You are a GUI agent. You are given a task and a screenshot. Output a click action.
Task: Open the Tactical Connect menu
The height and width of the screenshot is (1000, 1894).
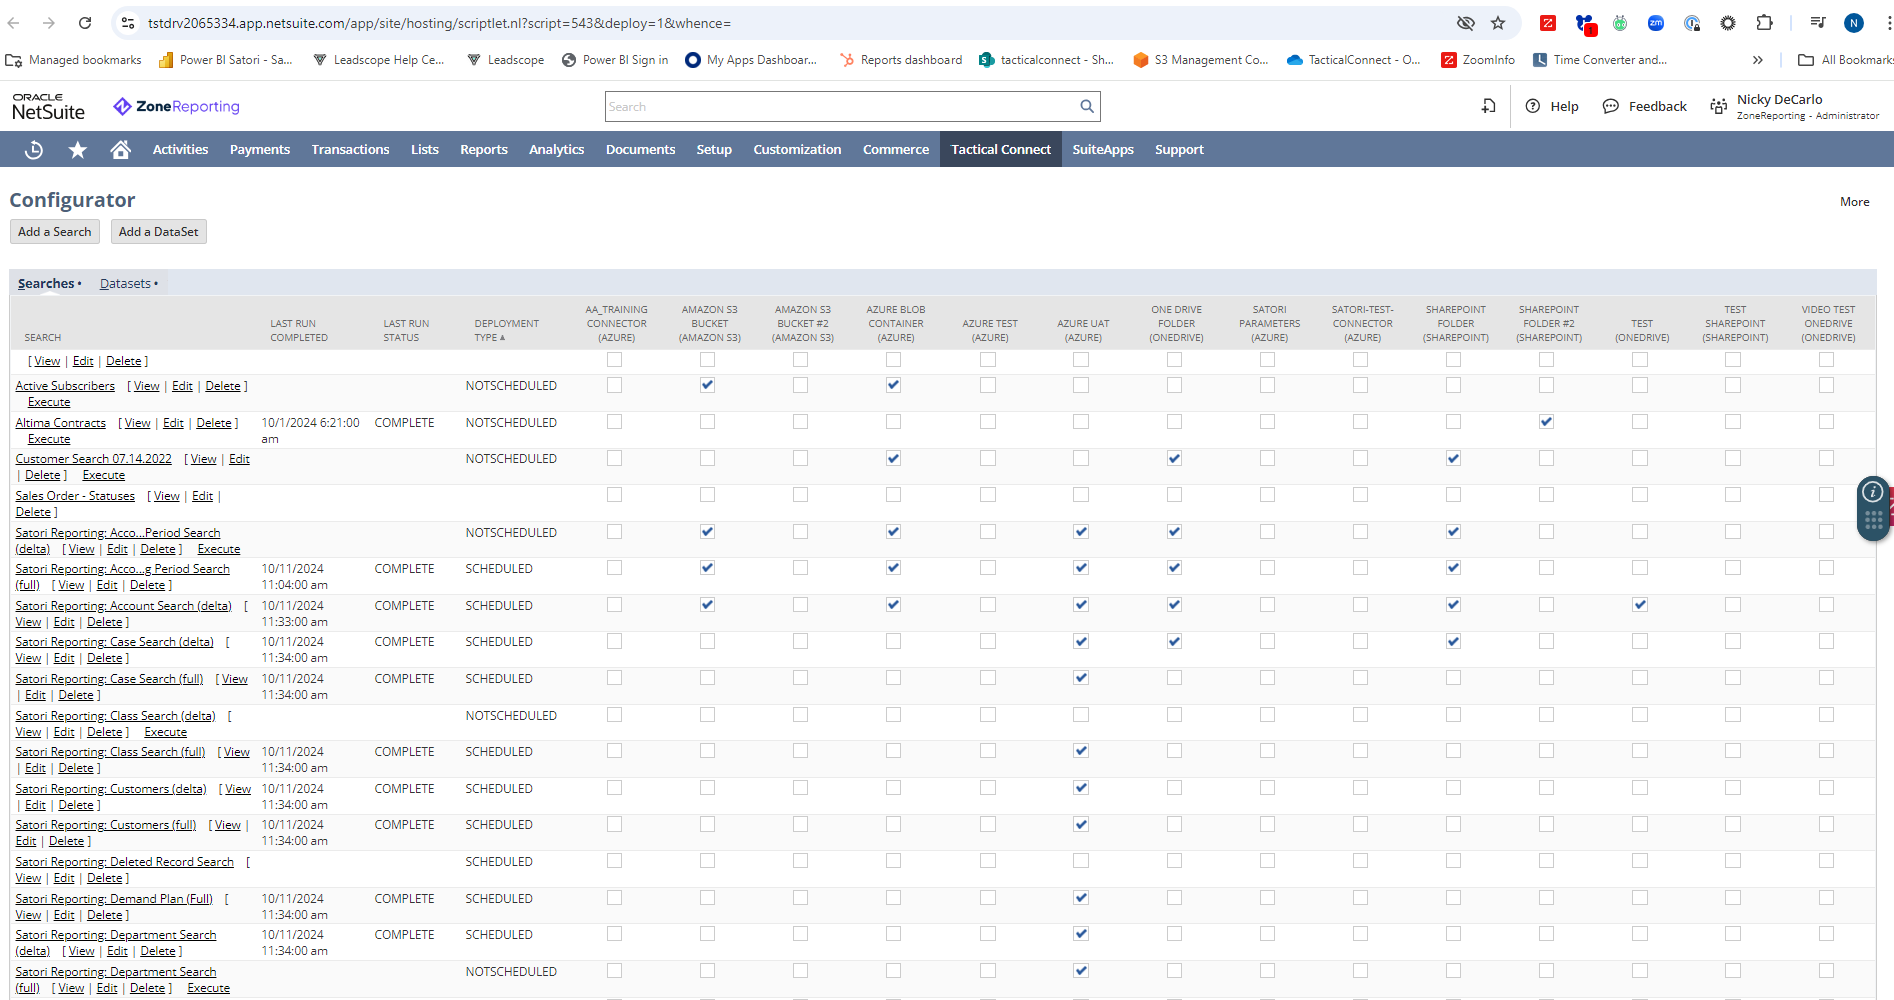[1000, 150]
